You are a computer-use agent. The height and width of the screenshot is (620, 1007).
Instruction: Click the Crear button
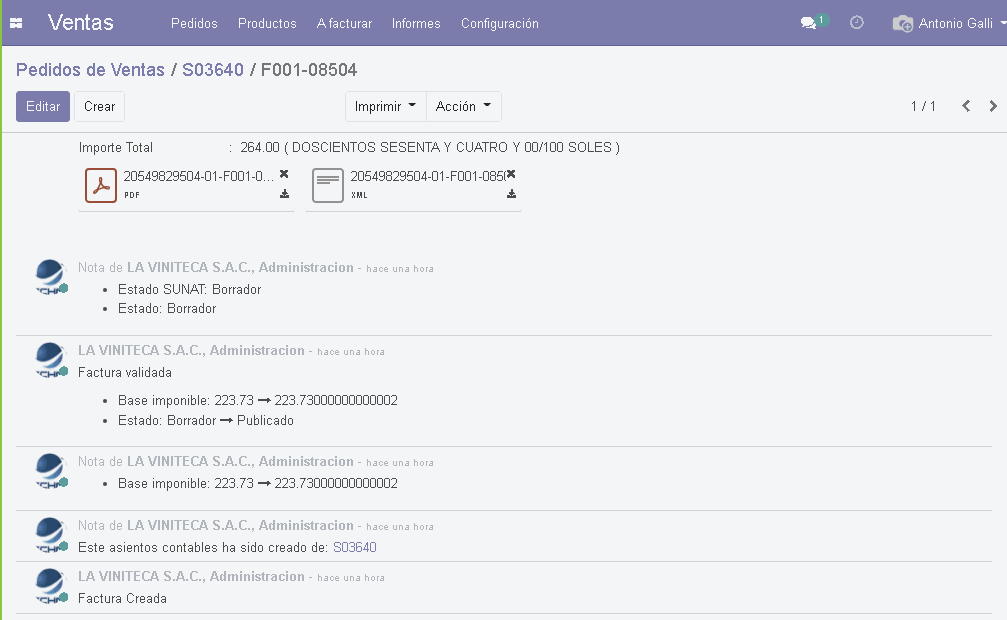tap(99, 106)
